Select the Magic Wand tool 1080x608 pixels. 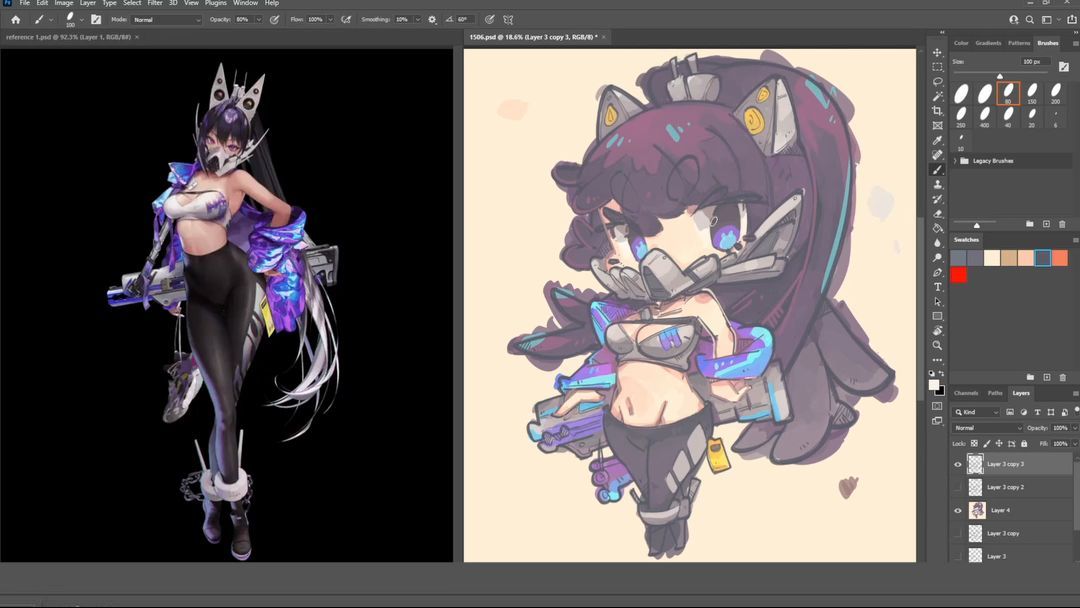(x=937, y=96)
